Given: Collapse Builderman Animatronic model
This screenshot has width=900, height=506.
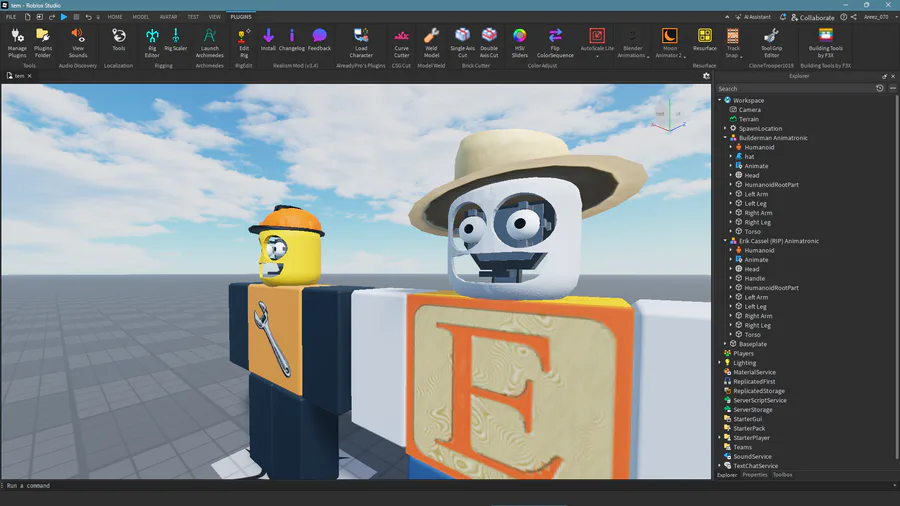Looking at the screenshot, I should (x=726, y=138).
